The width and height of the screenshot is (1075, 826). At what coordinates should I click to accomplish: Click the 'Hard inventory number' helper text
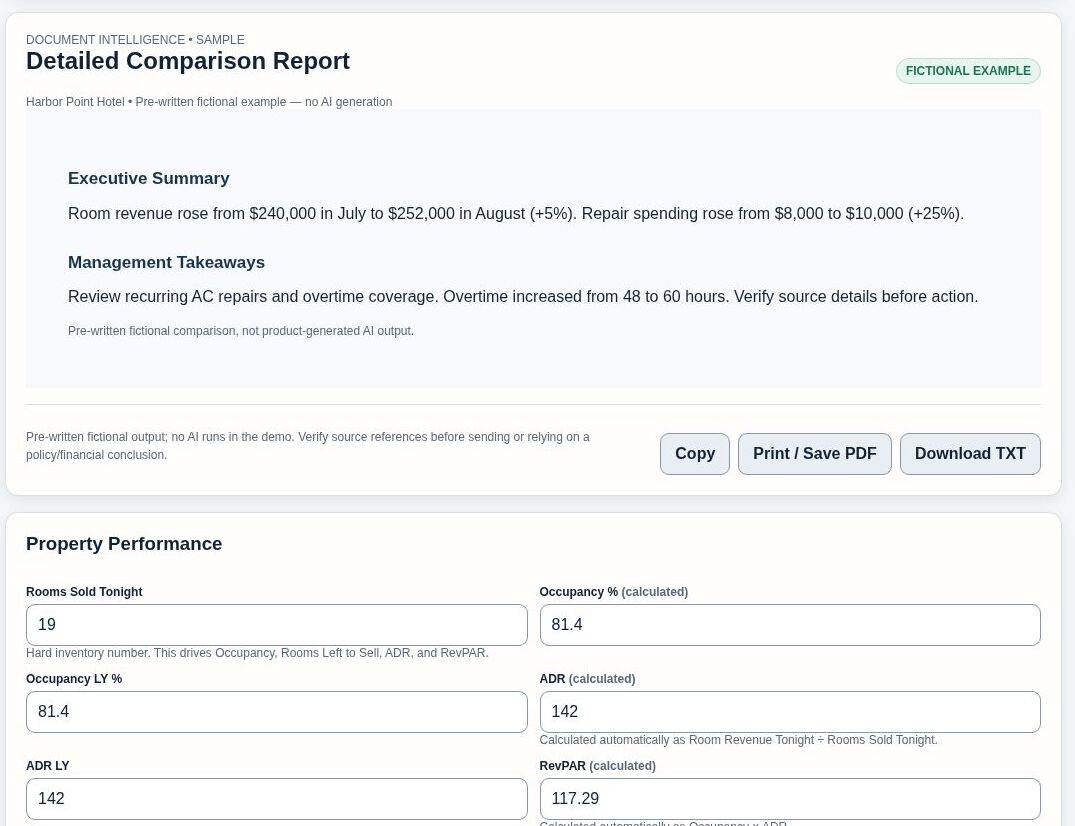tap(257, 653)
